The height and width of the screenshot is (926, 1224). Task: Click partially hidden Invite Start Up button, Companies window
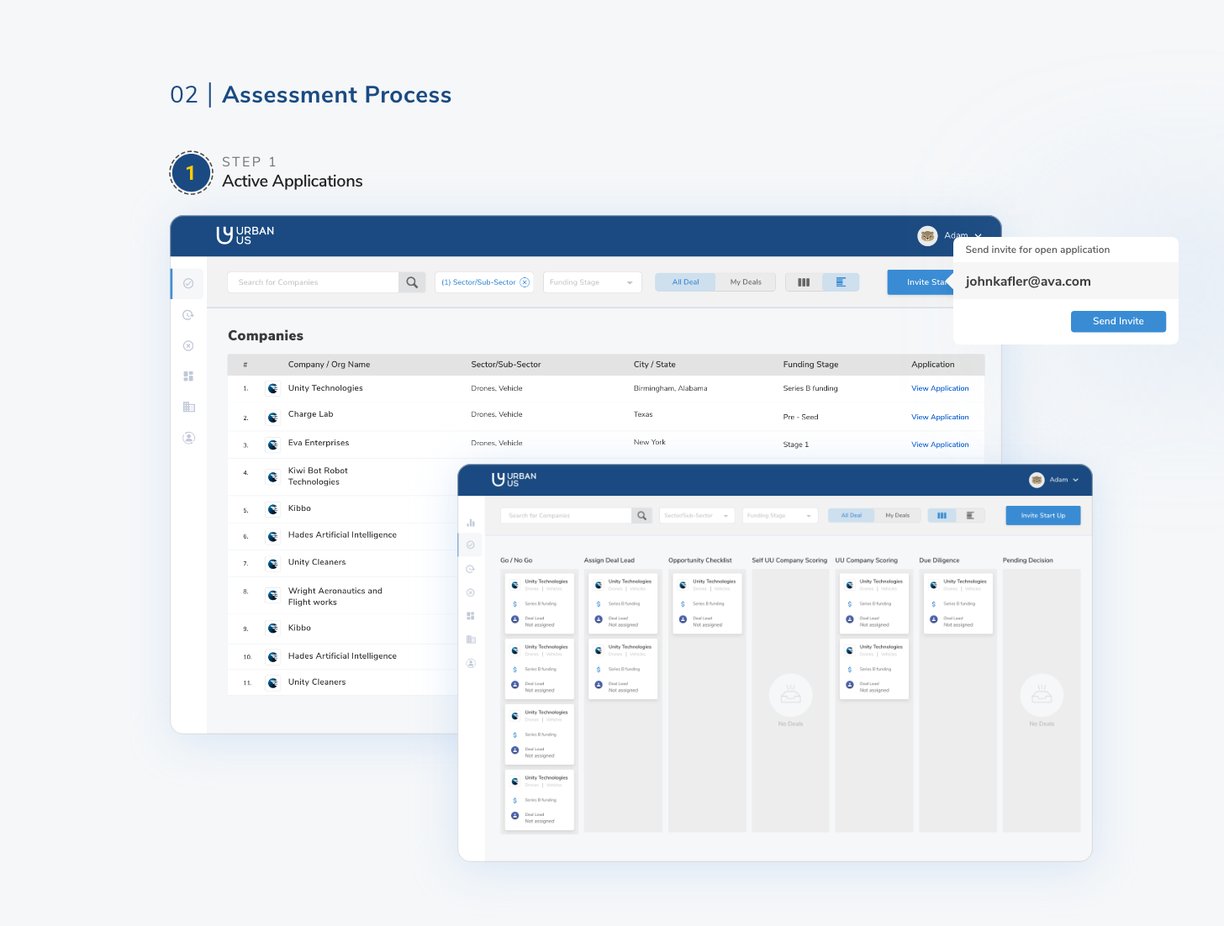[x=920, y=283]
